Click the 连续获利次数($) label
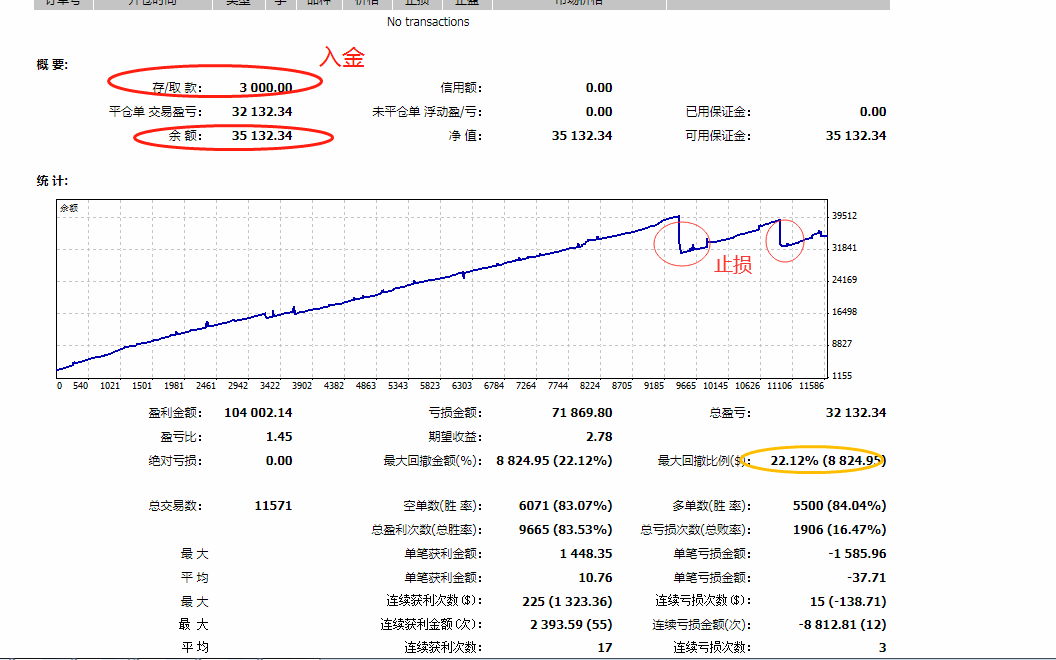 coord(434,601)
